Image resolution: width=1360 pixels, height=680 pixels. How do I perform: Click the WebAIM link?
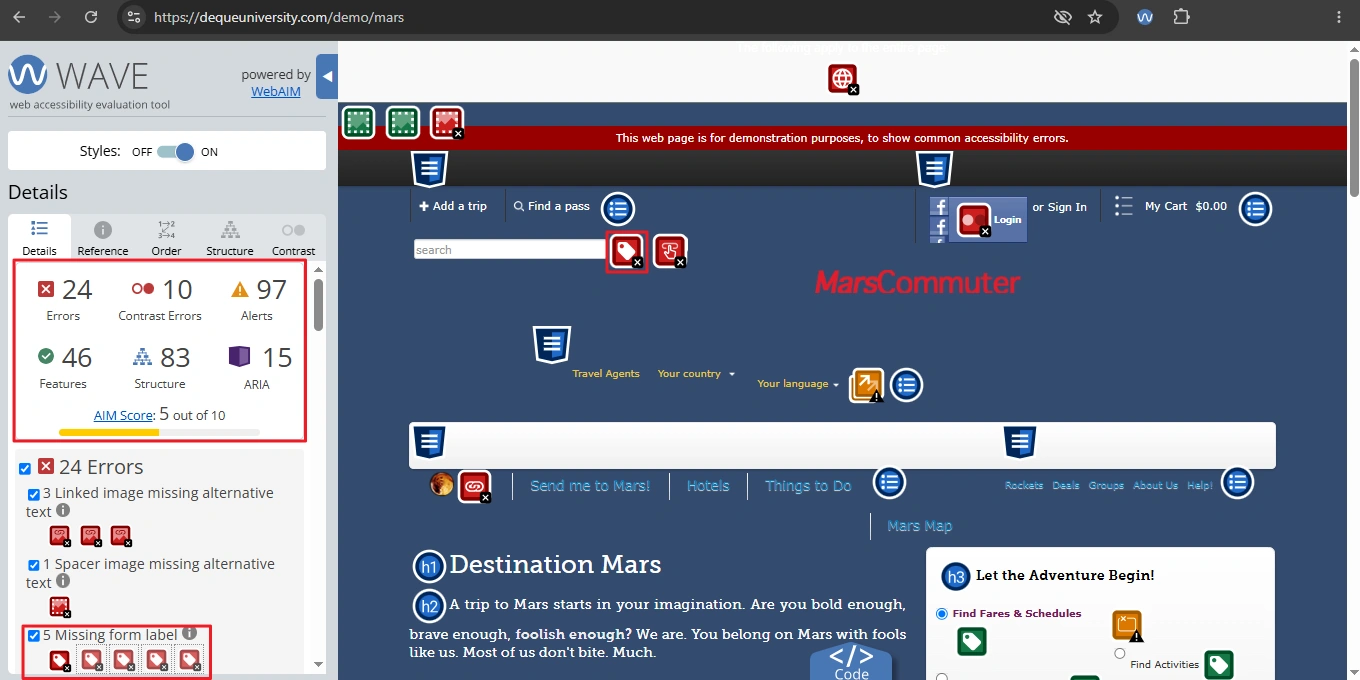tap(276, 91)
